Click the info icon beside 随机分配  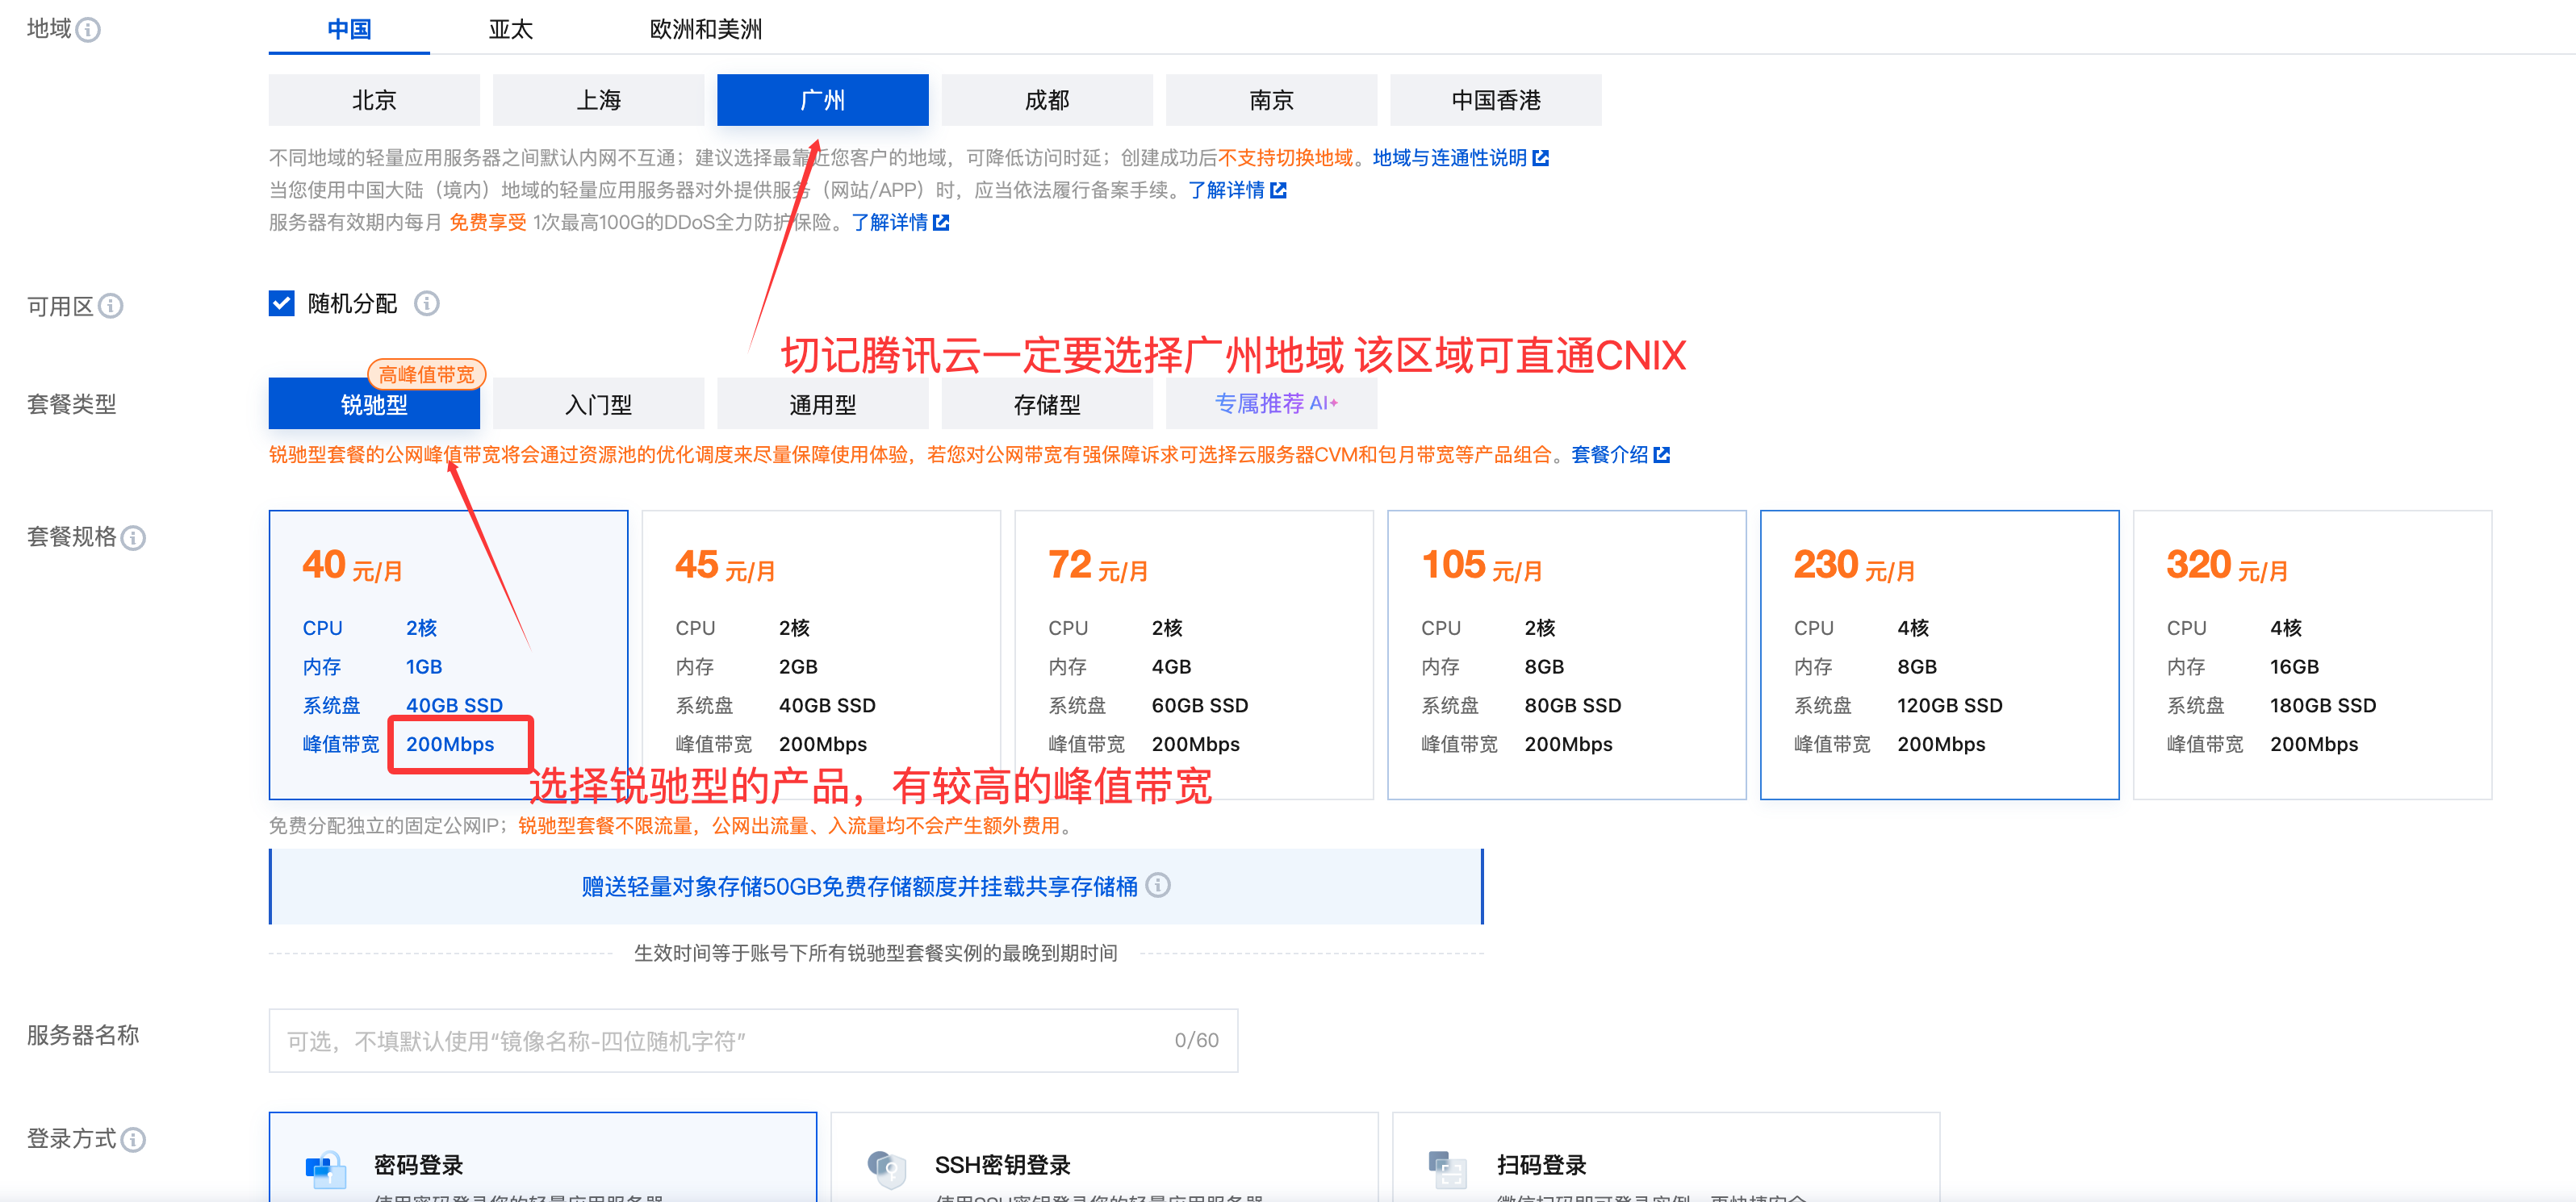coord(428,303)
